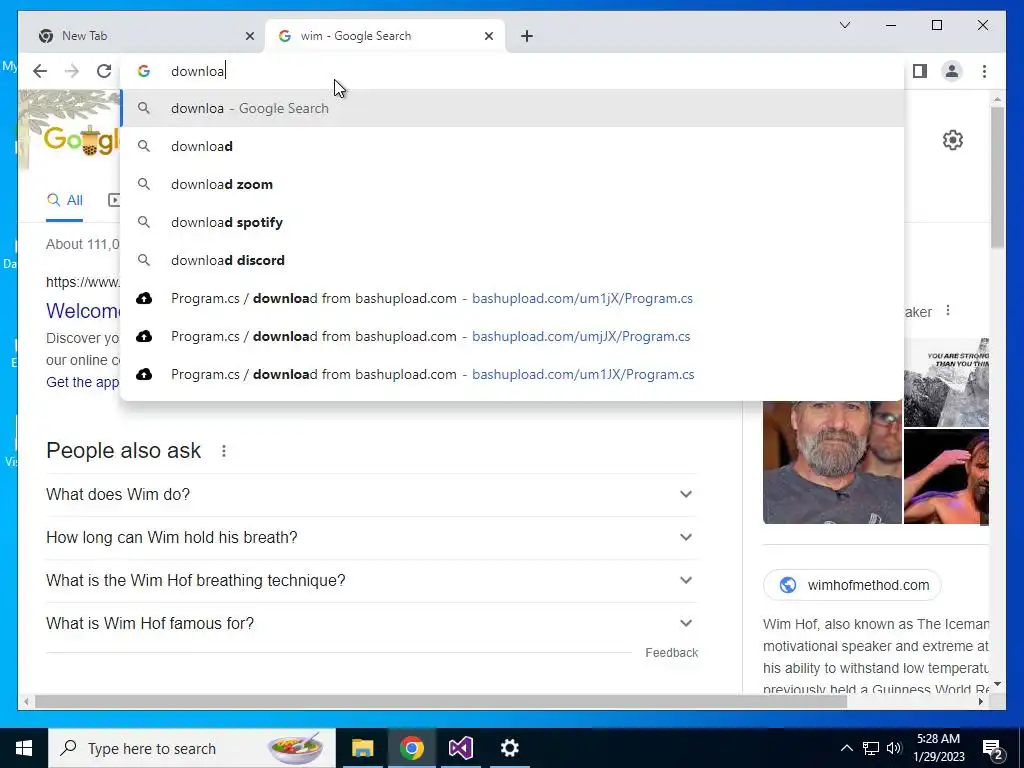The height and width of the screenshot is (768, 1024).
Task: Open the clock showing 5:28 AM
Action: click(938, 748)
